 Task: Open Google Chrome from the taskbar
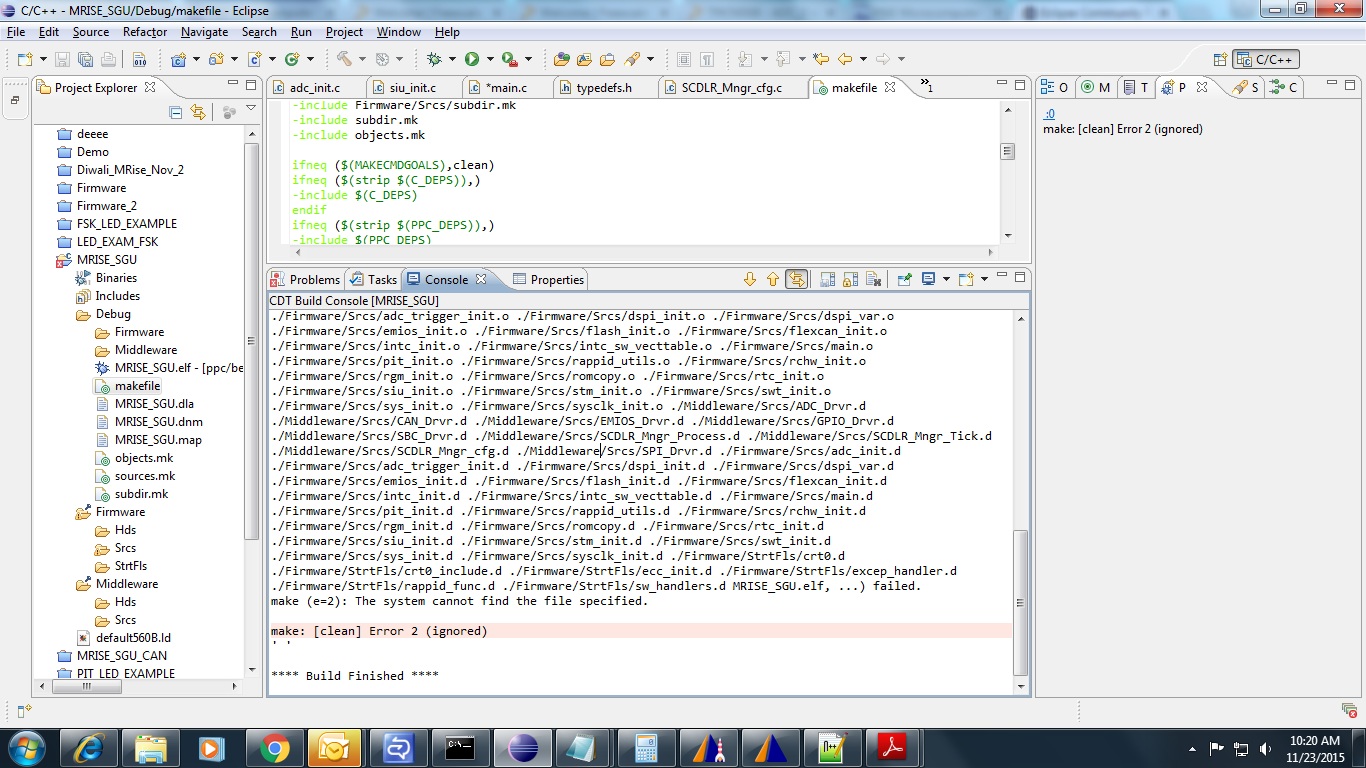[273, 748]
